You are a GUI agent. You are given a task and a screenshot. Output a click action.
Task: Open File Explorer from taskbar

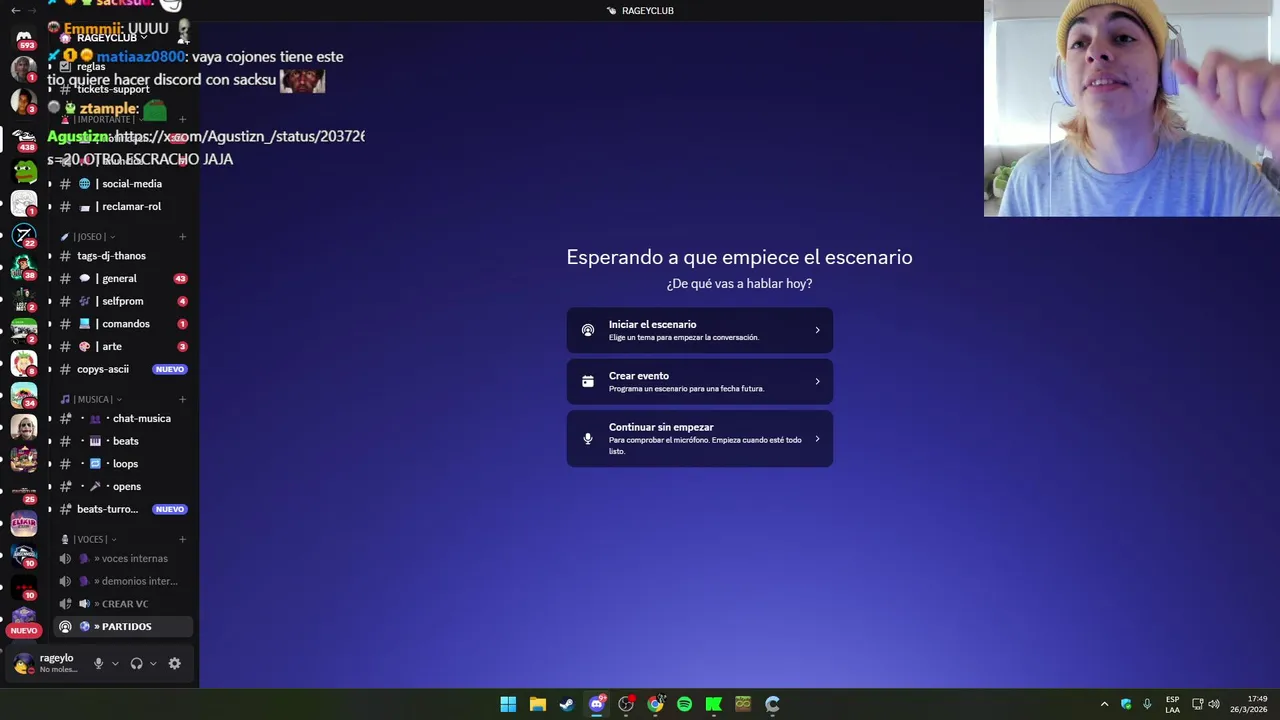pos(537,704)
